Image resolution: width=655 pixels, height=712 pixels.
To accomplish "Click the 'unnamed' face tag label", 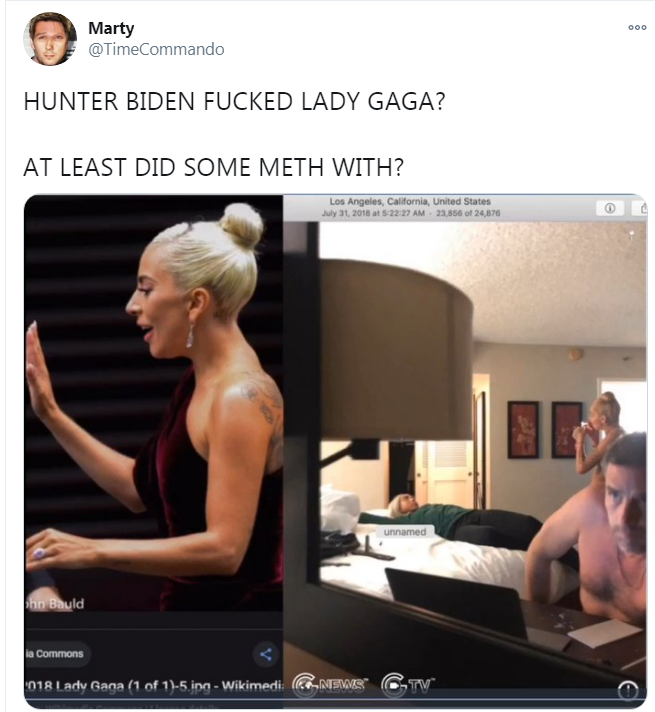I will point(405,532).
